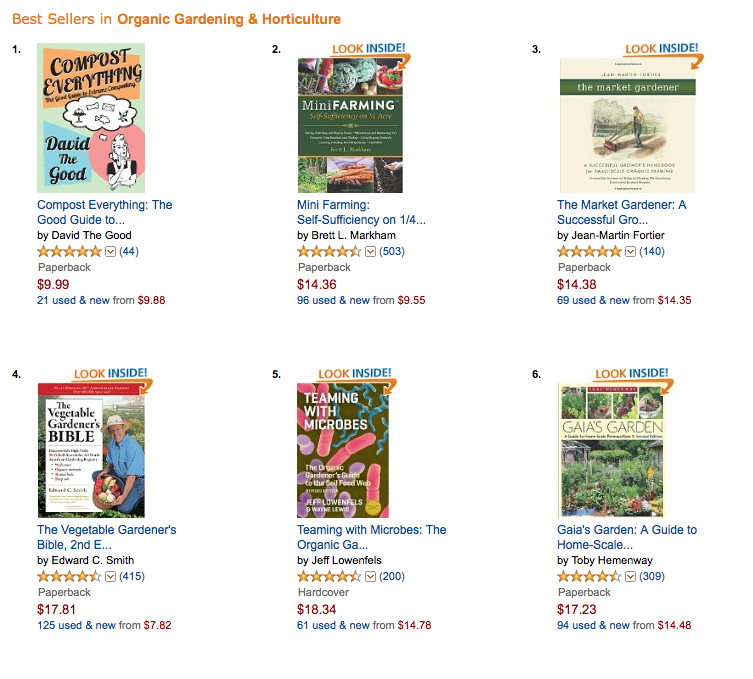The height and width of the screenshot is (679, 753).
Task: Click star rating of Gaia's Garden
Action: (589, 576)
